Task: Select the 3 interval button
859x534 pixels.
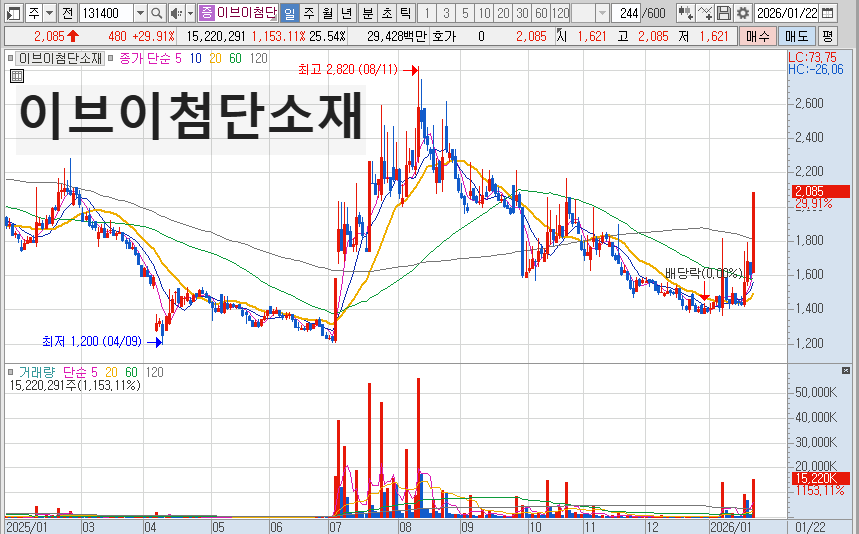Action: (446, 13)
